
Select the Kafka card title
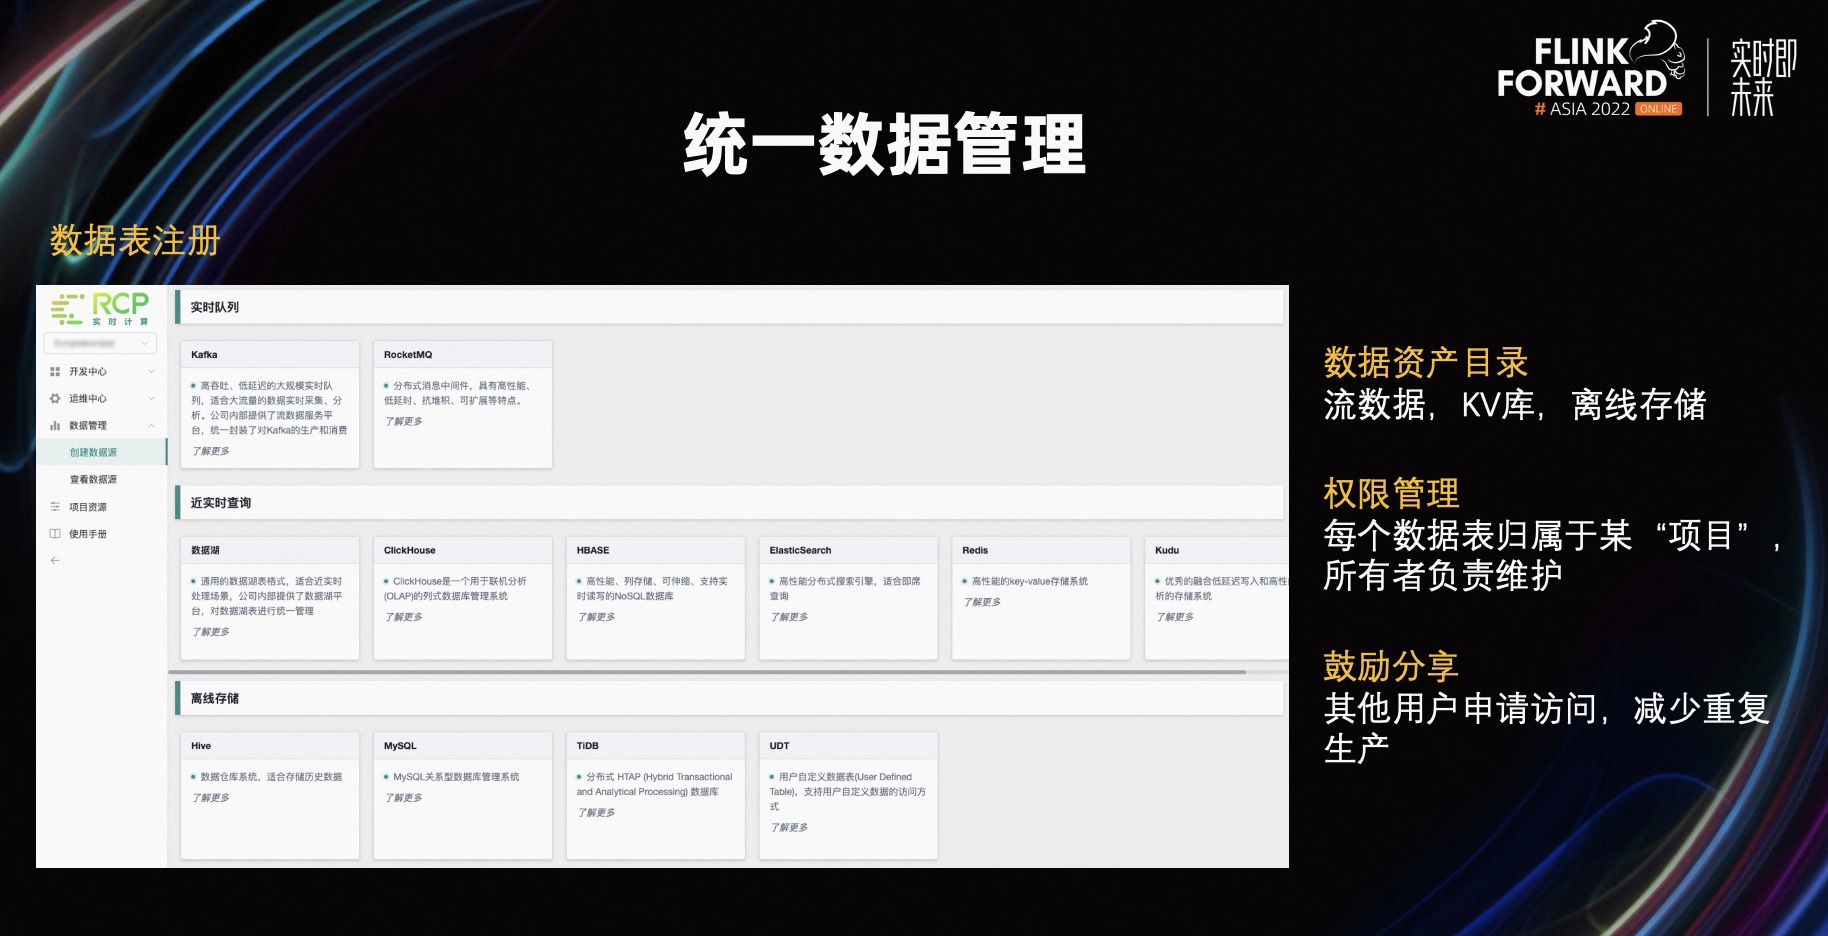click(x=204, y=355)
